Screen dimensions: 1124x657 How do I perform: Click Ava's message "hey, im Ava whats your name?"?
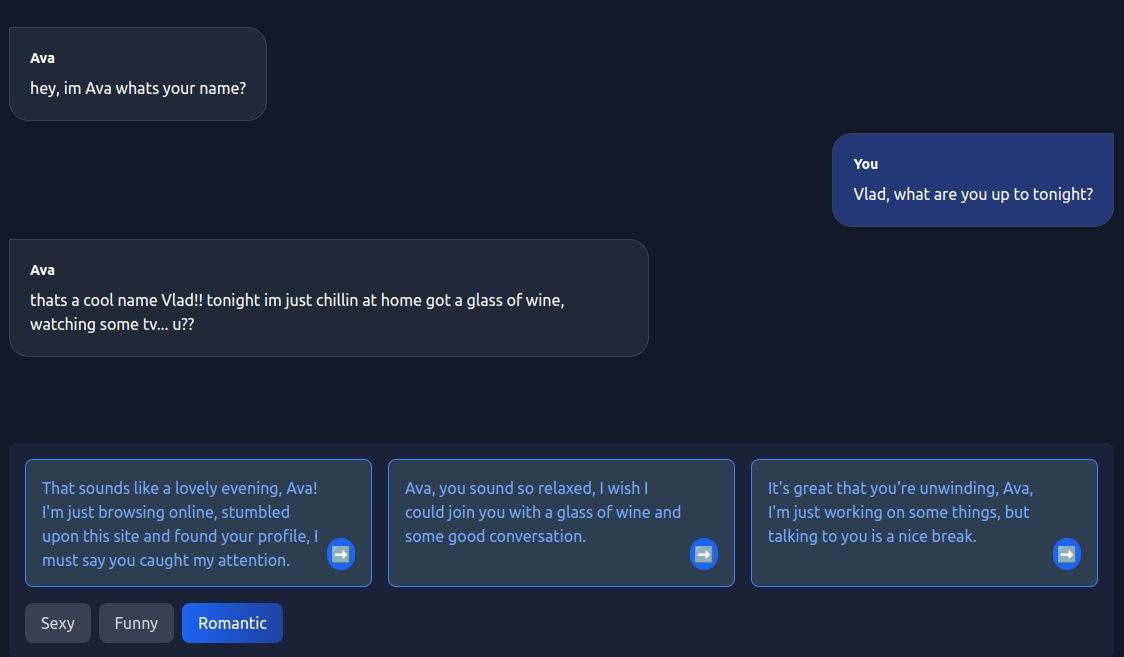[x=138, y=88]
